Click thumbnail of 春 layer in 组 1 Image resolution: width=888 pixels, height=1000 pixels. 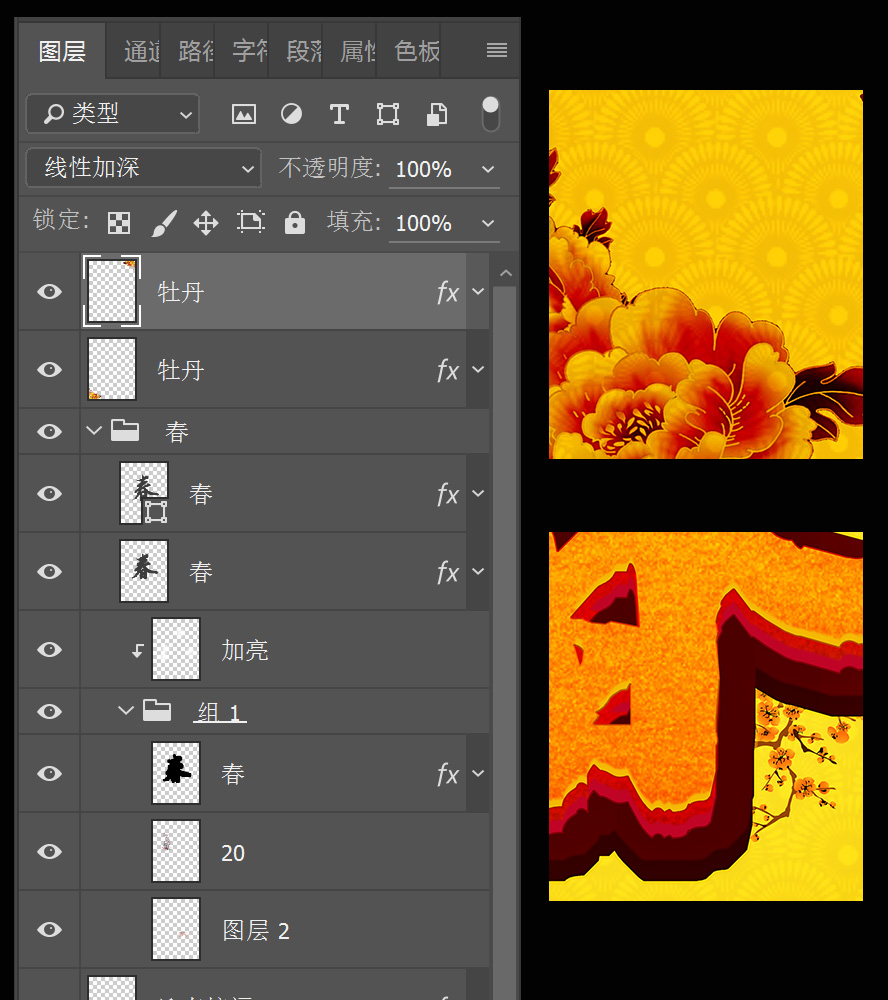coord(176,773)
